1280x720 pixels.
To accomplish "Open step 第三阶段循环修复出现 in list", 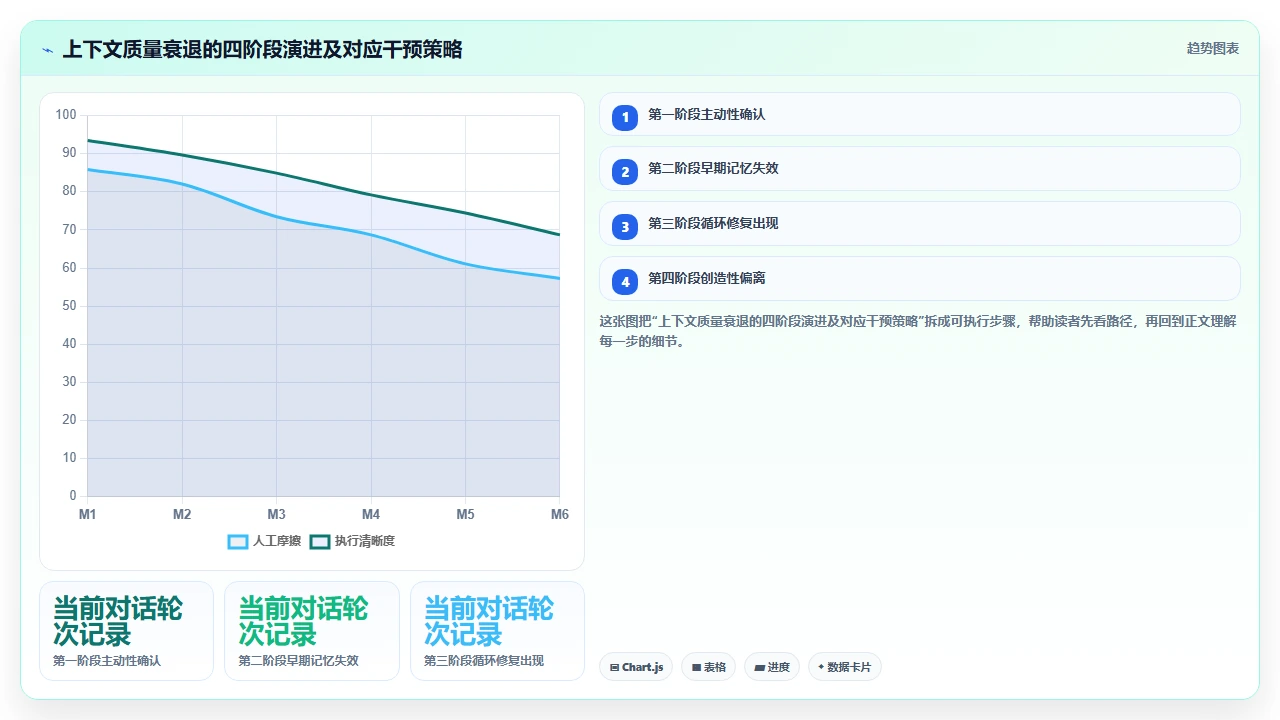I will tap(920, 224).
